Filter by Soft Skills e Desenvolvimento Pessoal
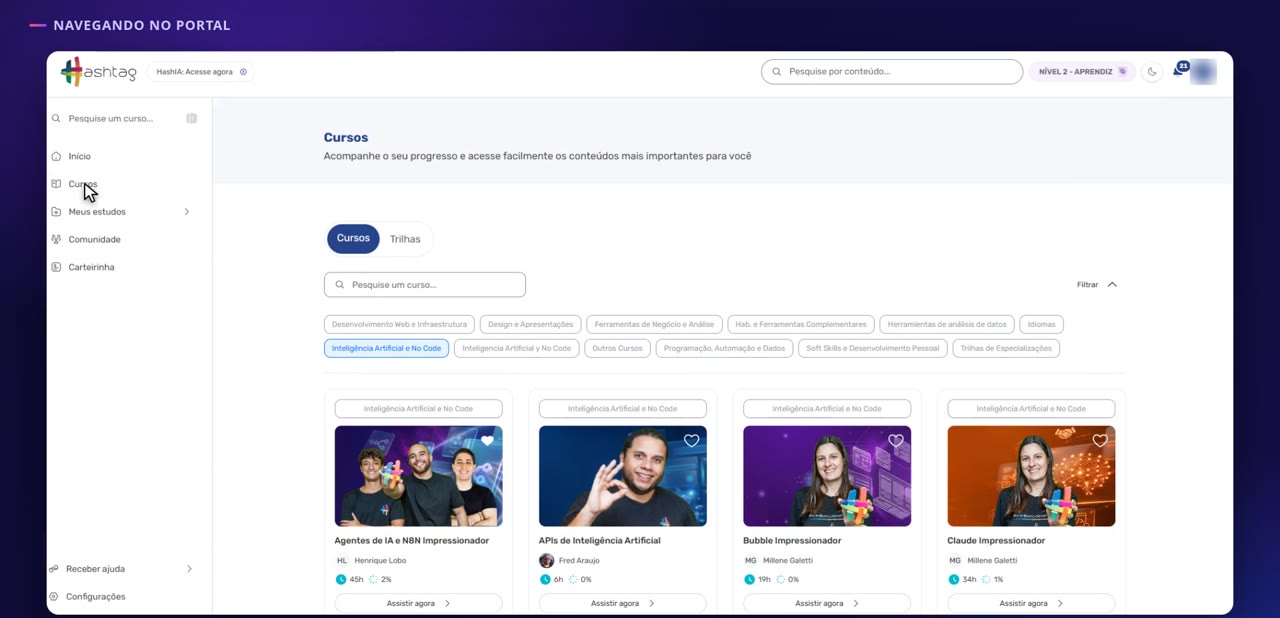 pos(873,348)
